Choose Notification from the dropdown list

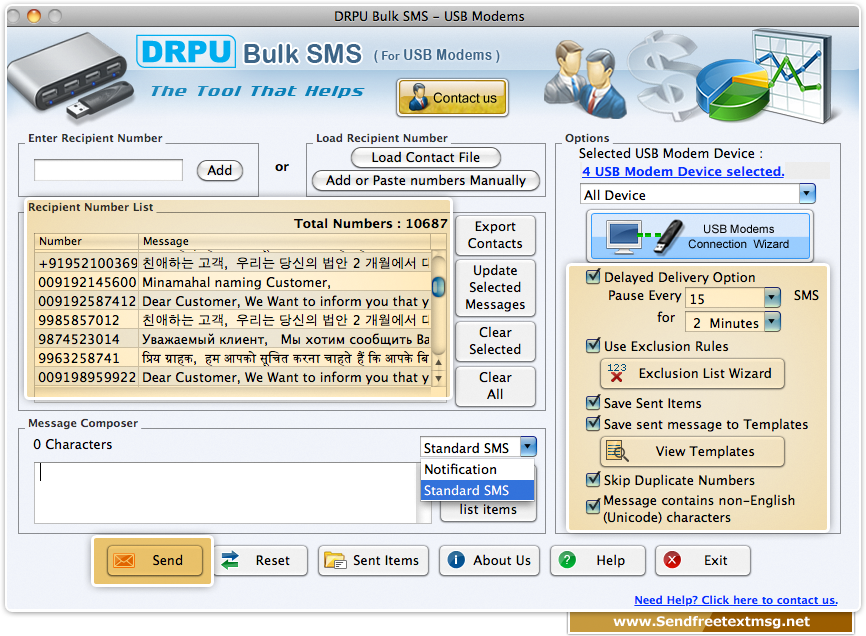point(477,469)
